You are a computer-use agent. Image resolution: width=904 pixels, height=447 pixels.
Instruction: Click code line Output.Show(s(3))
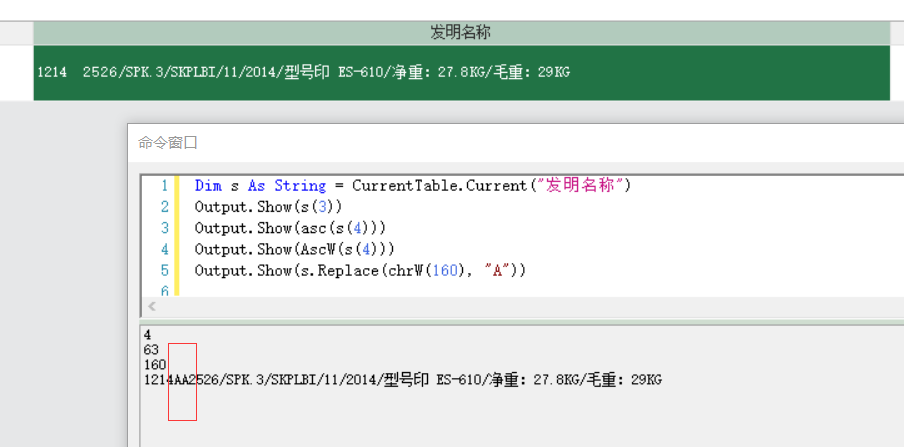[269, 206]
